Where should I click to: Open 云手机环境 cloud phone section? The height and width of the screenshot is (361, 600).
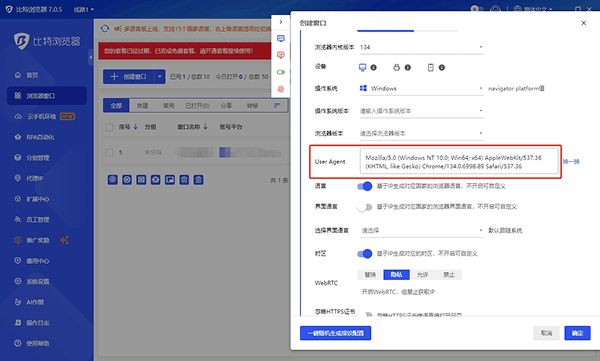point(44,116)
